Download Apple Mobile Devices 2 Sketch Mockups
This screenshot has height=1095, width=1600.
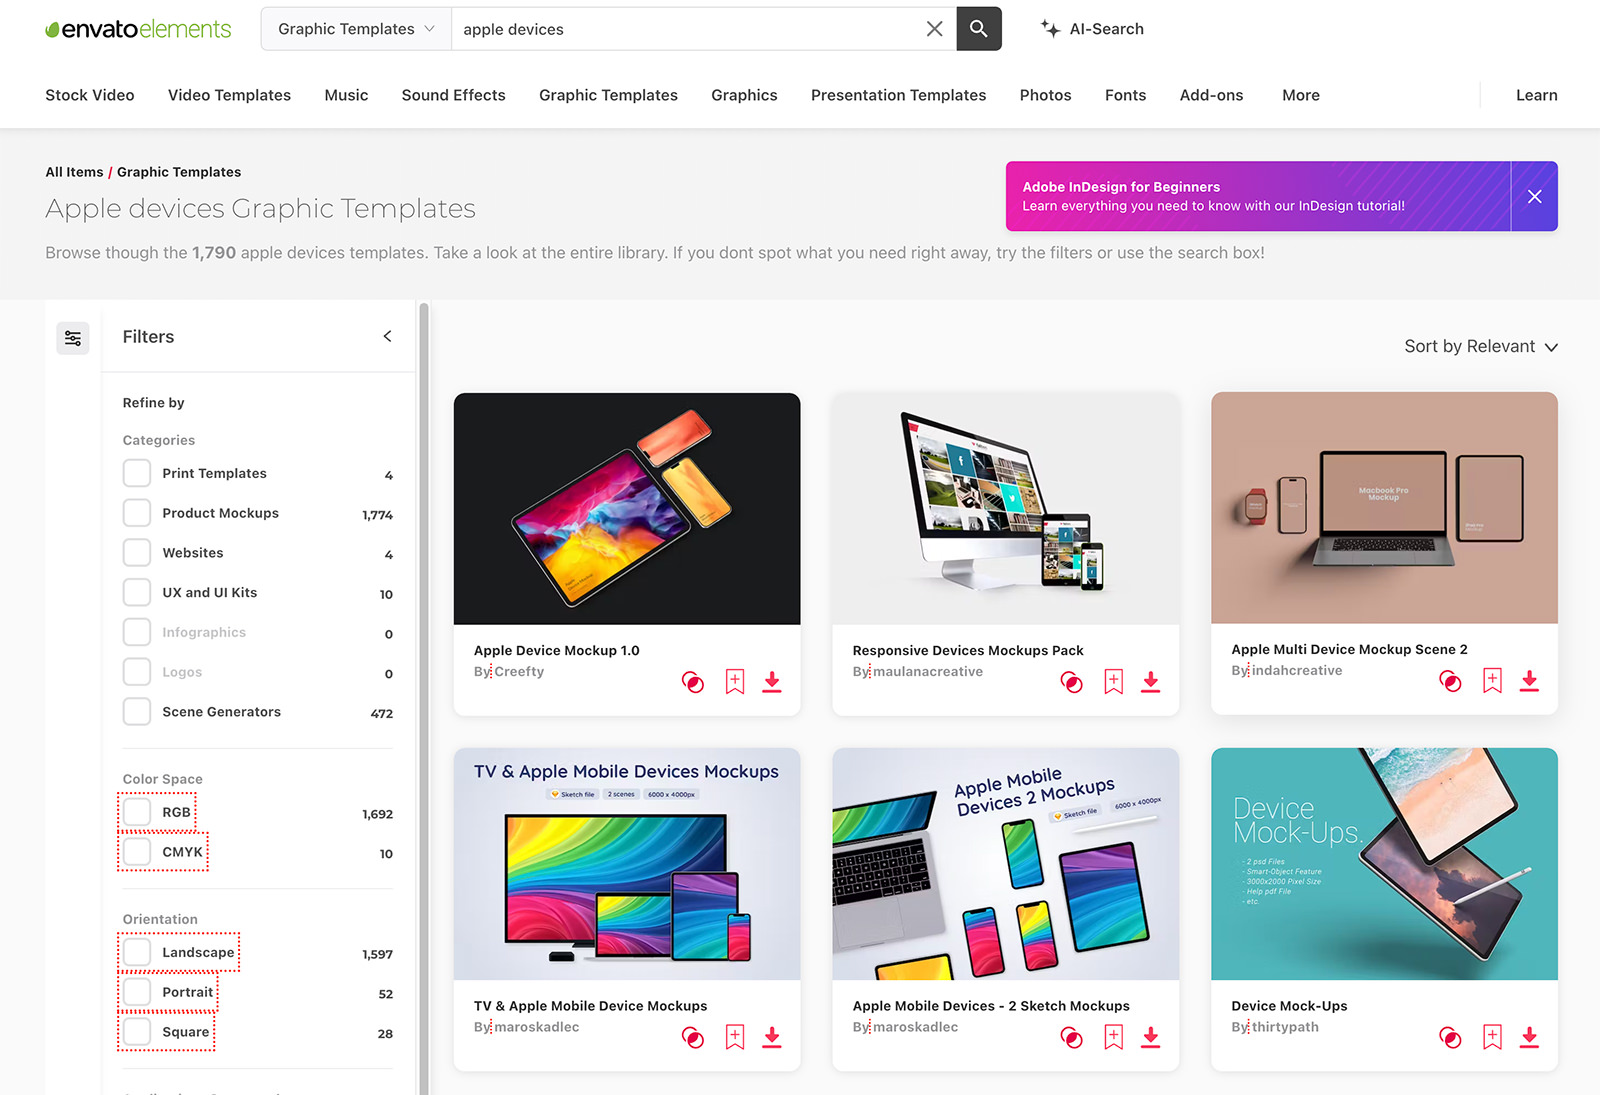pos(1151,1037)
